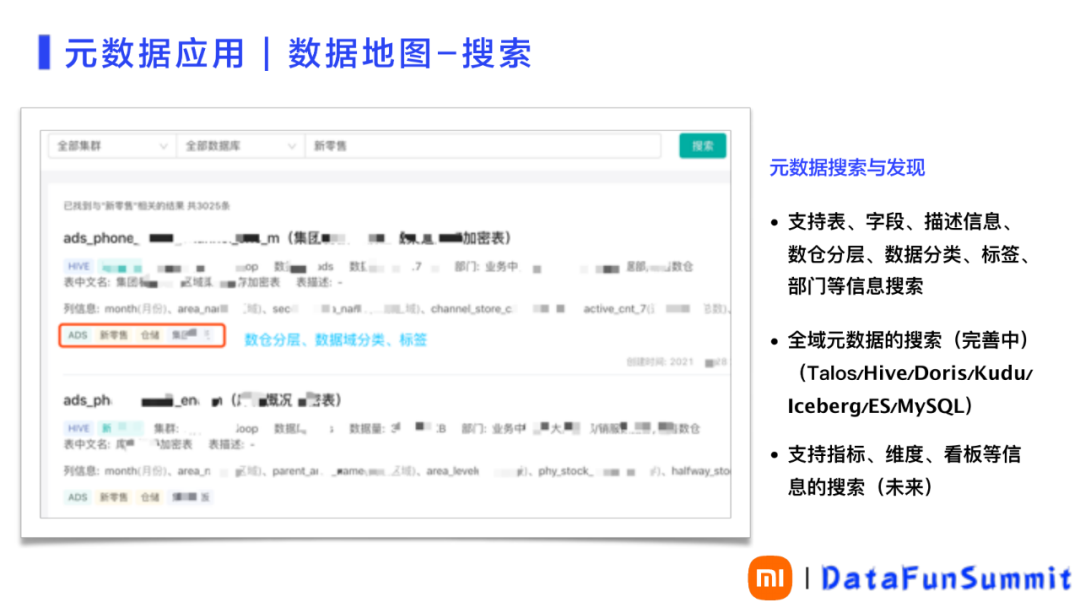1080x608 pixels.
Task: Open the 全部集群 cluster dropdown
Action: point(111,146)
